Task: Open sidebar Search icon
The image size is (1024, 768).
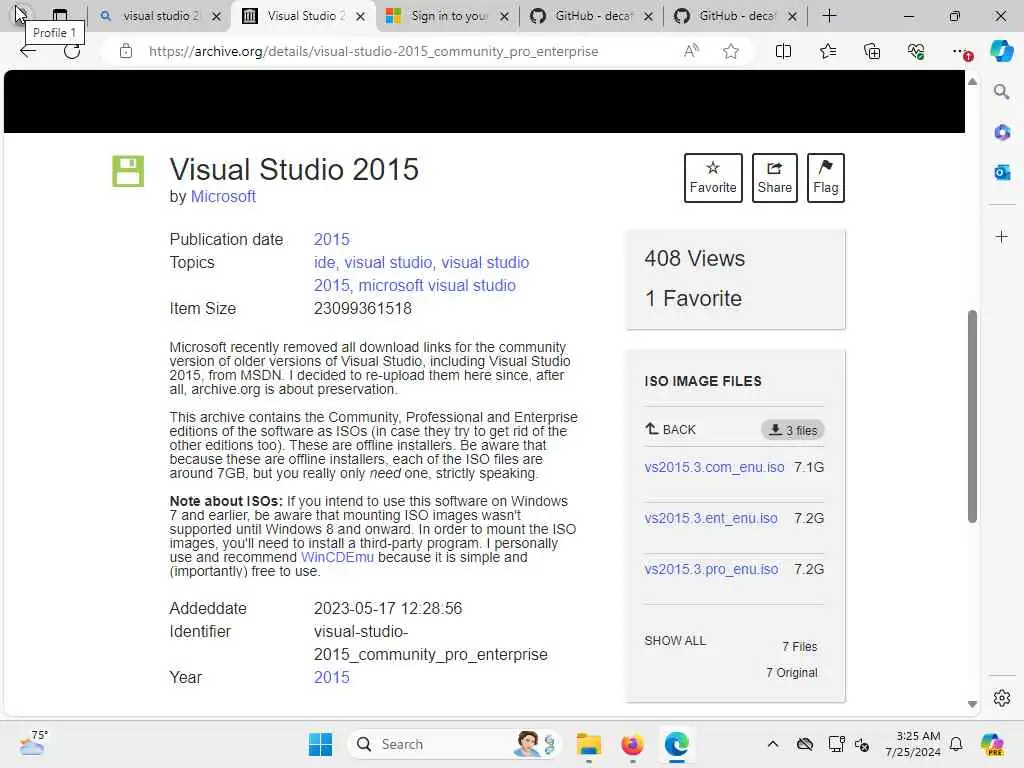Action: 1001,91
